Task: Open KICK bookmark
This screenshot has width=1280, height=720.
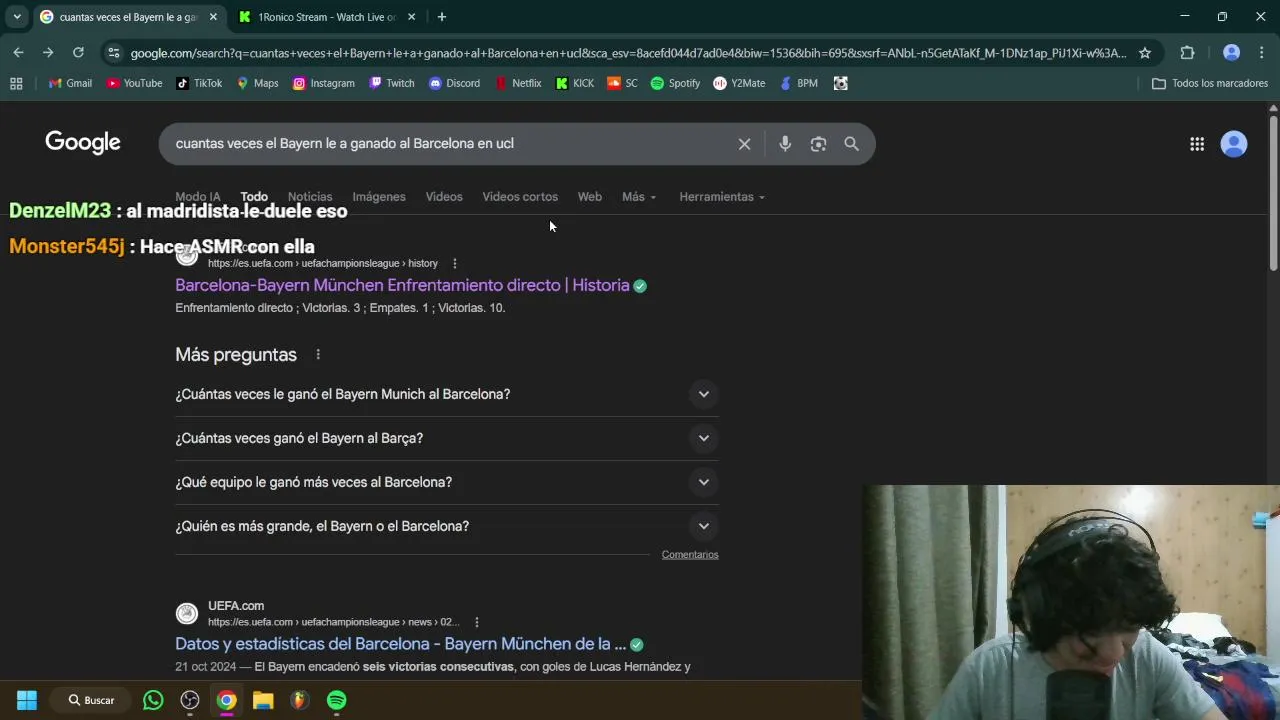Action: click(575, 83)
